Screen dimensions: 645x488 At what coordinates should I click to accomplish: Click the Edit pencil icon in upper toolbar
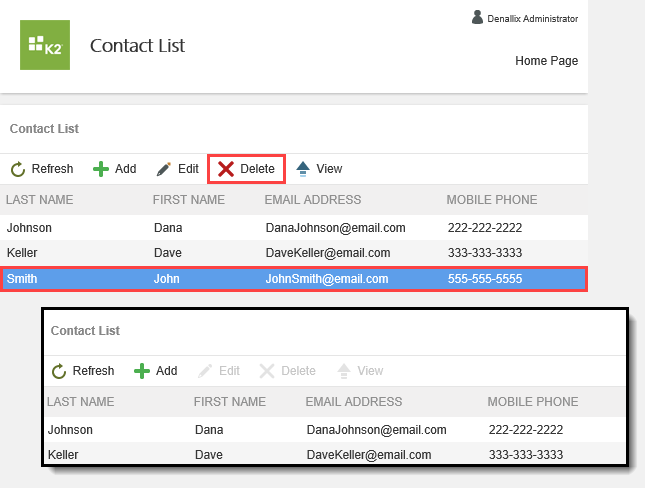click(163, 169)
